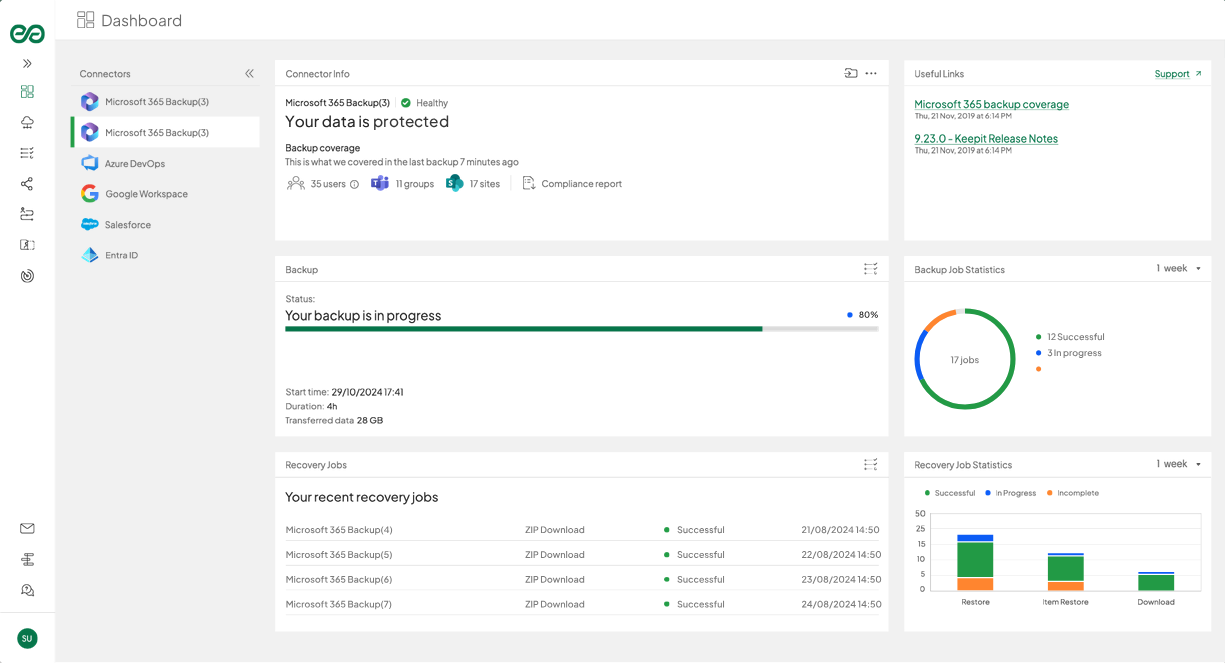Screen dimensions: 1225x663
Task: Select the Google Workspace connector
Action: (x=145, y=194)
